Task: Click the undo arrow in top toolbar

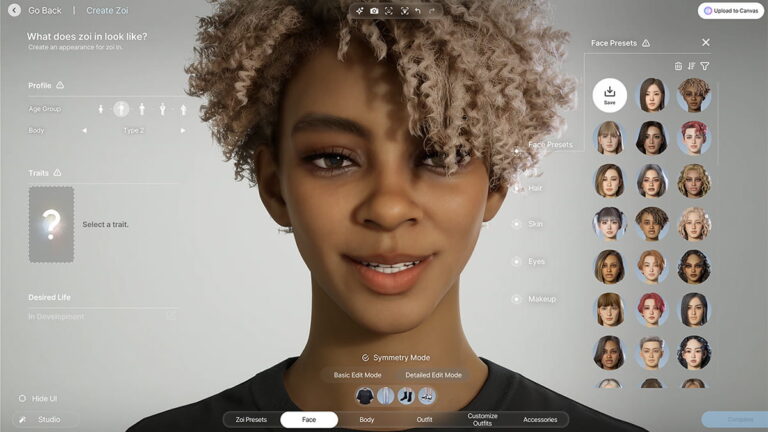Action: [x=418, y=11]
